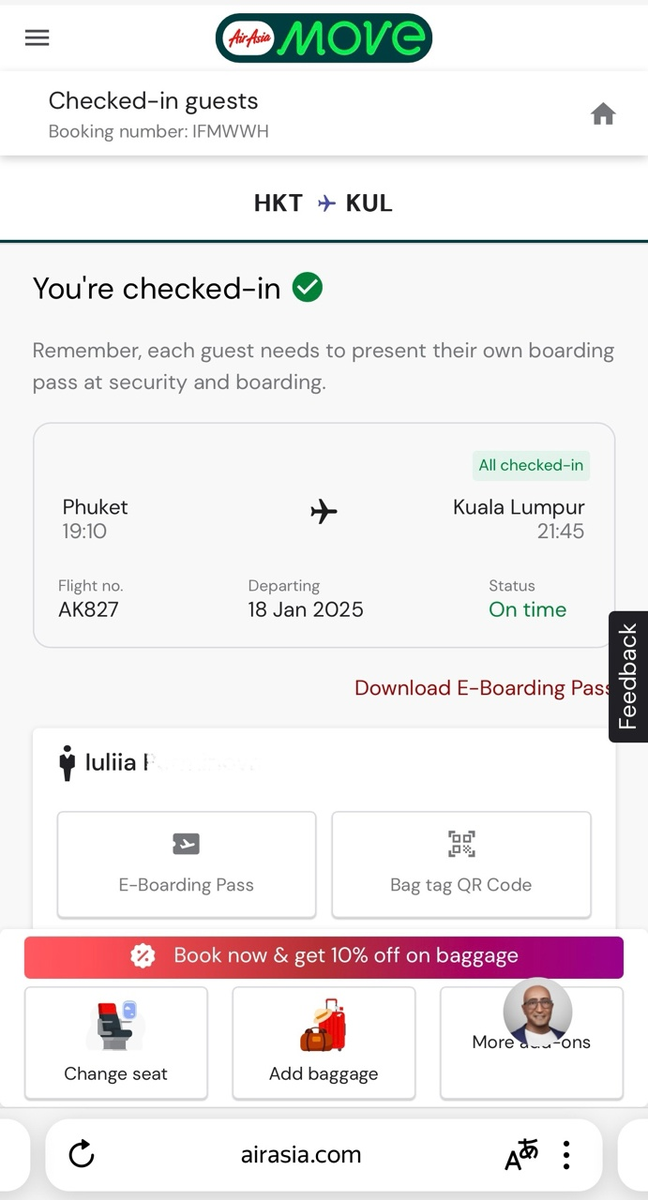The height and width of the screenshot is (1200, 648).
Task: Choose Add baggage option
Action: coord(324,1043)
